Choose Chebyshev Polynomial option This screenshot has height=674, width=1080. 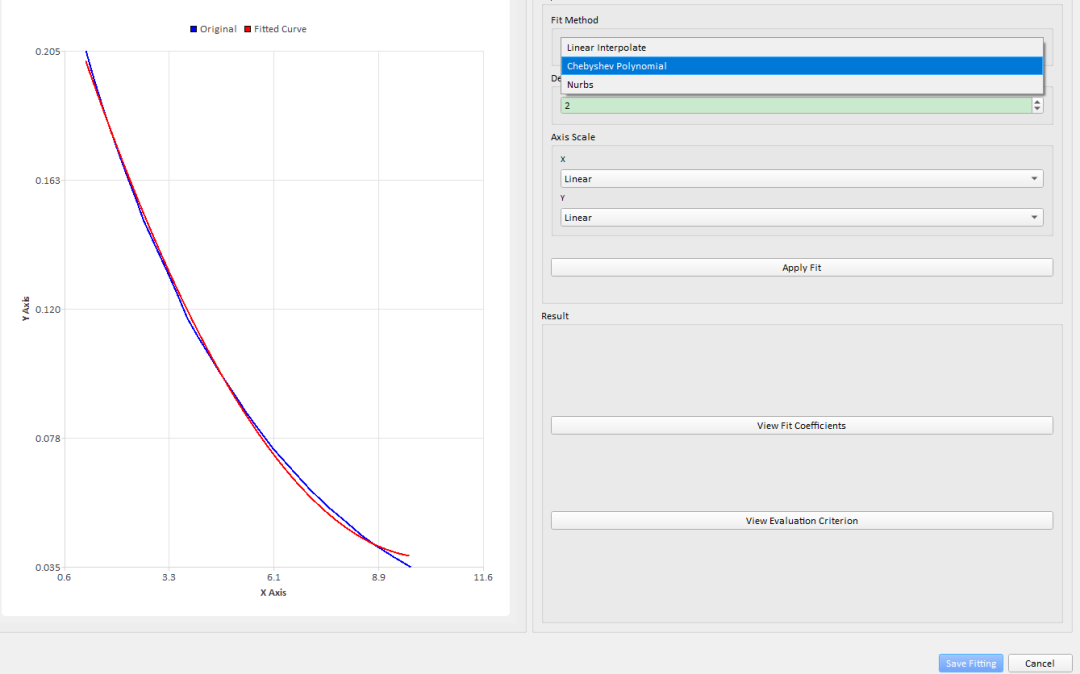click(802, 66)
